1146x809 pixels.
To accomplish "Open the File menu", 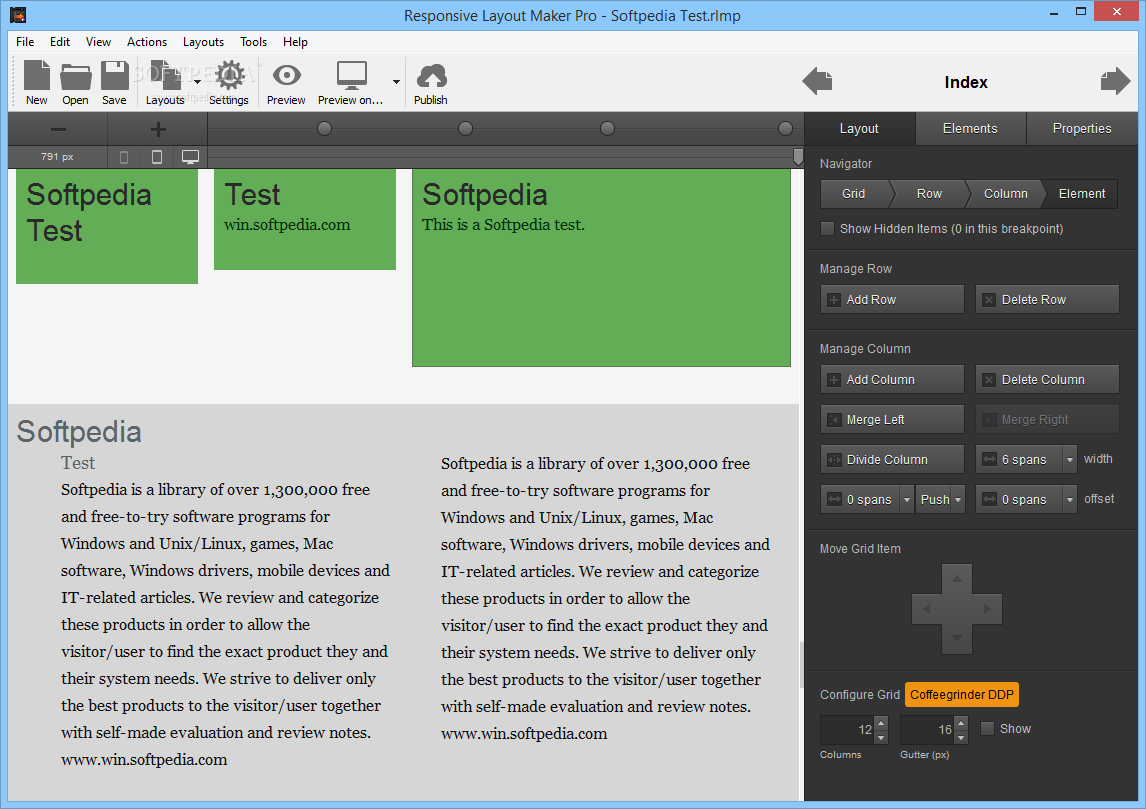I will 25,42.
